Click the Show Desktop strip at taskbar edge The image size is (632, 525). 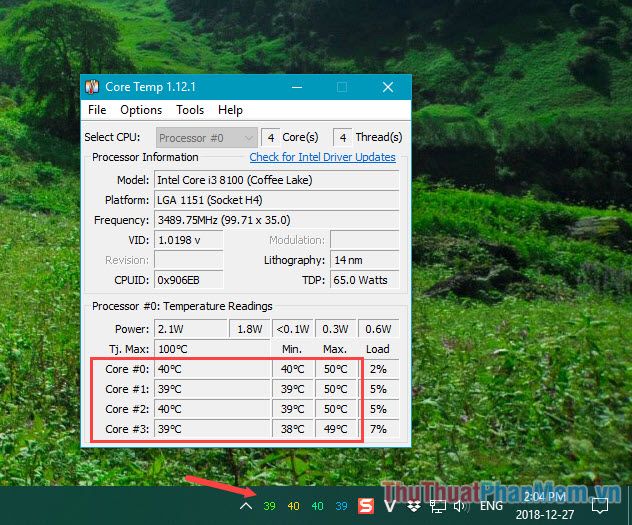coord(630,506)
